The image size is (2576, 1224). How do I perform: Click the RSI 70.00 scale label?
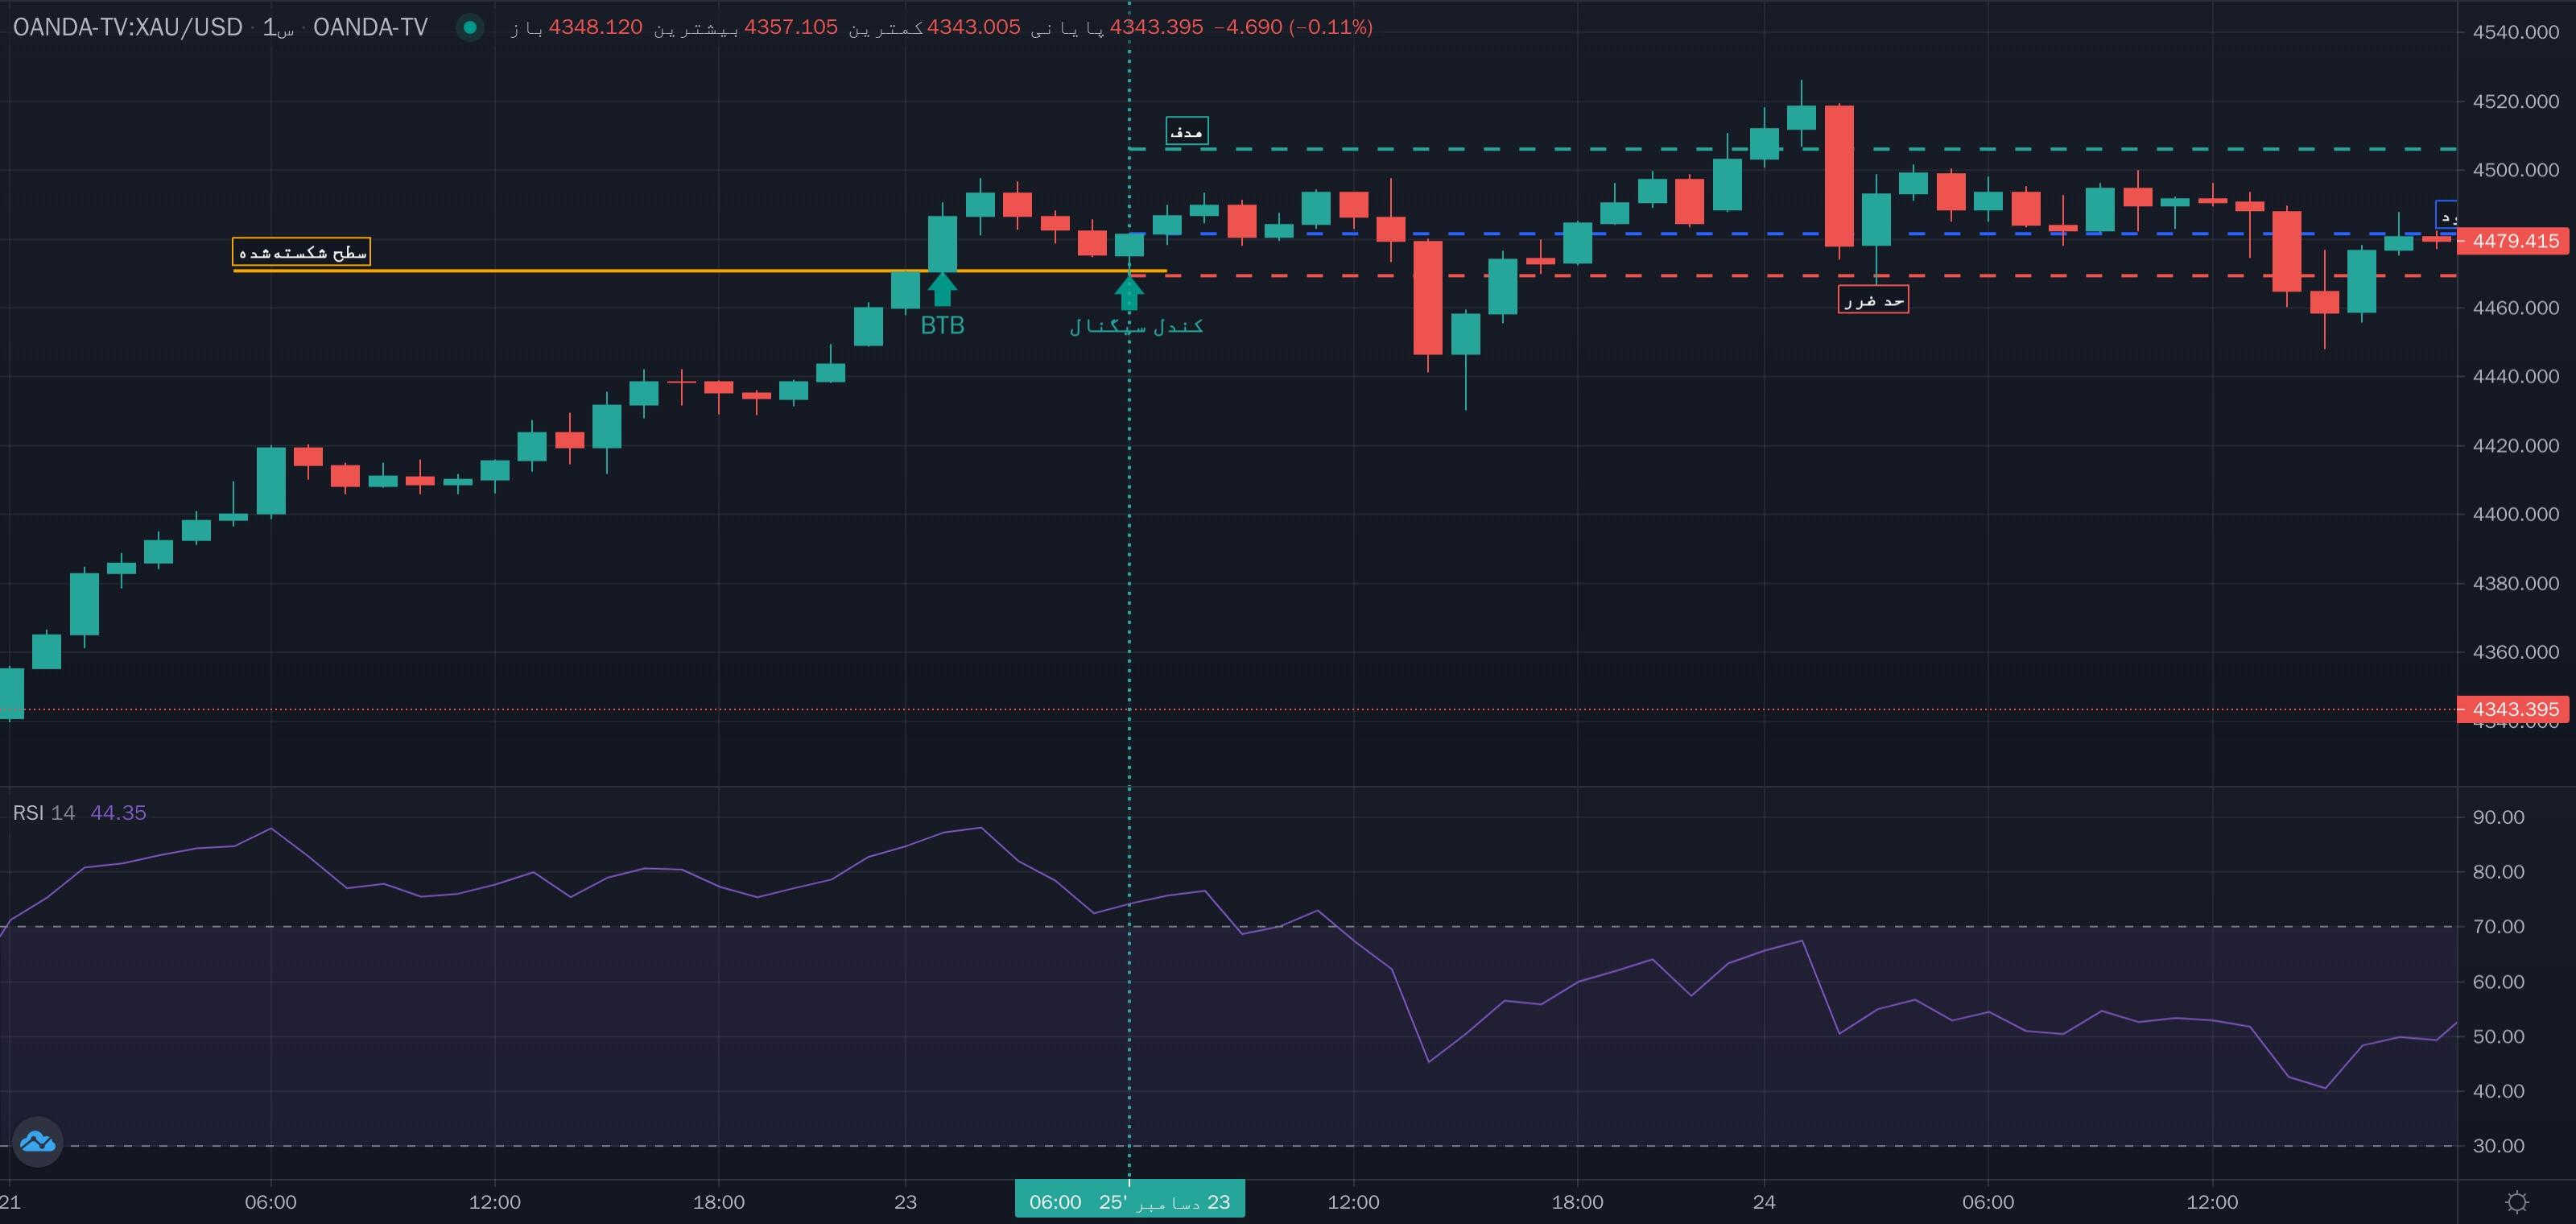click(2498, 926)
